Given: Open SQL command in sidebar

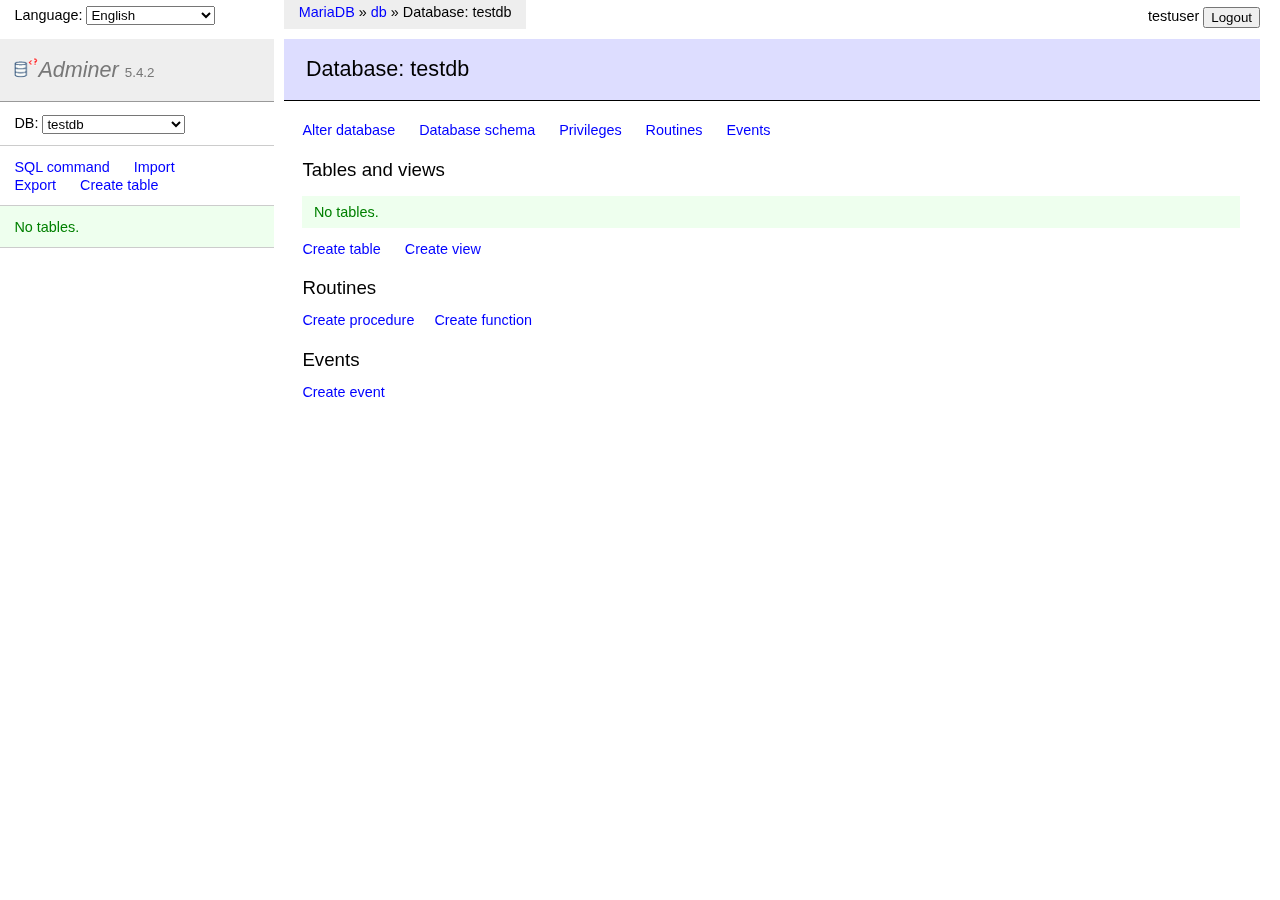Looking at the screenshot, I should pos(62,167).
